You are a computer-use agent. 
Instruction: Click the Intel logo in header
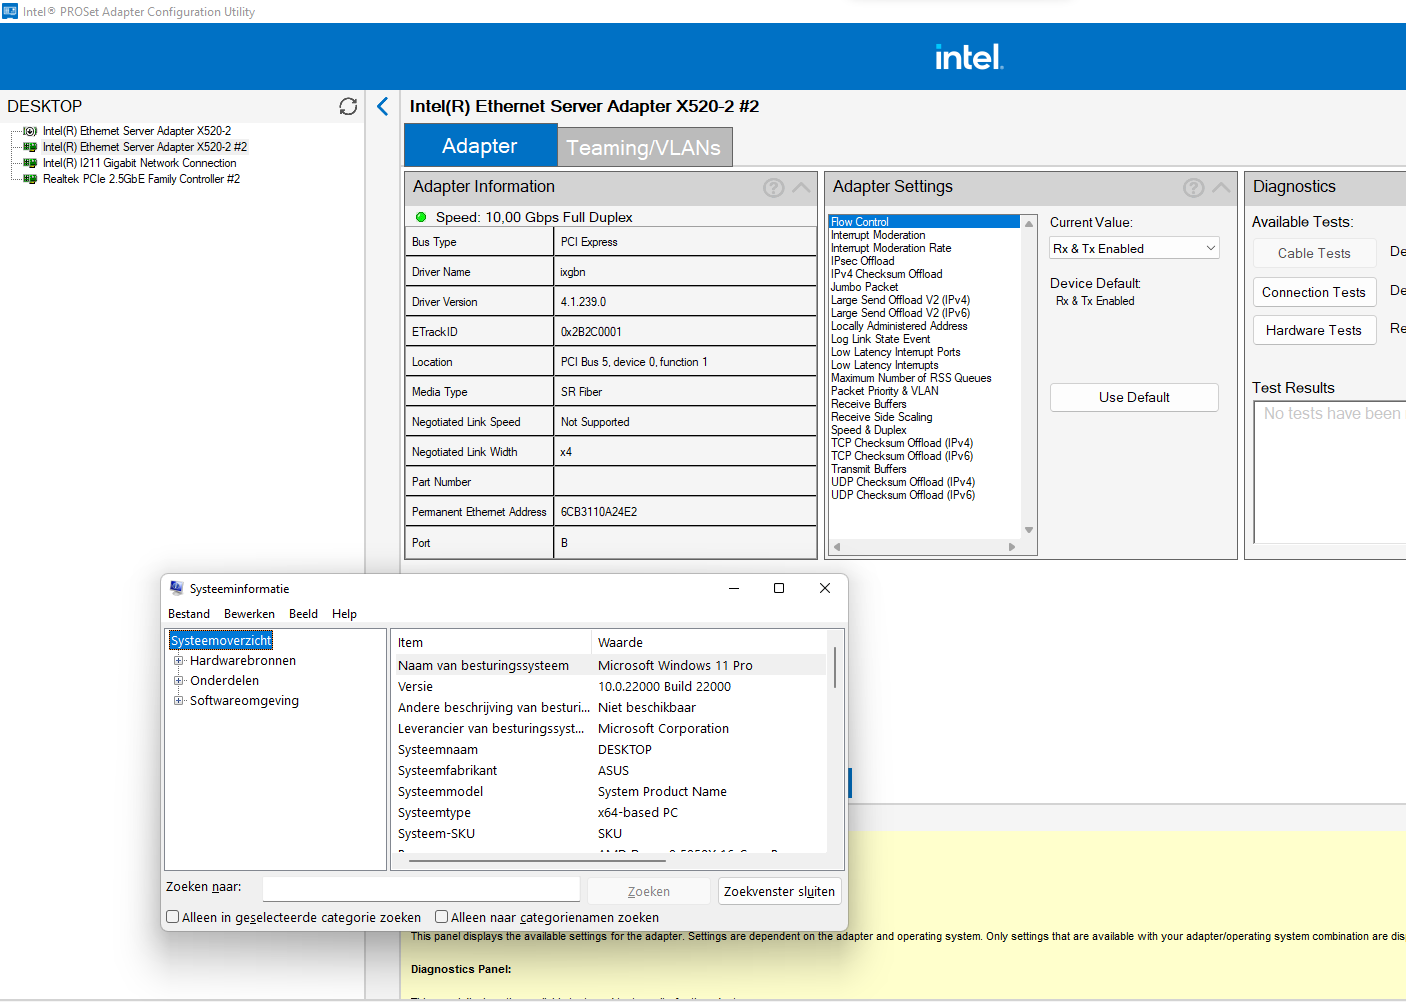tap(969, 57)
